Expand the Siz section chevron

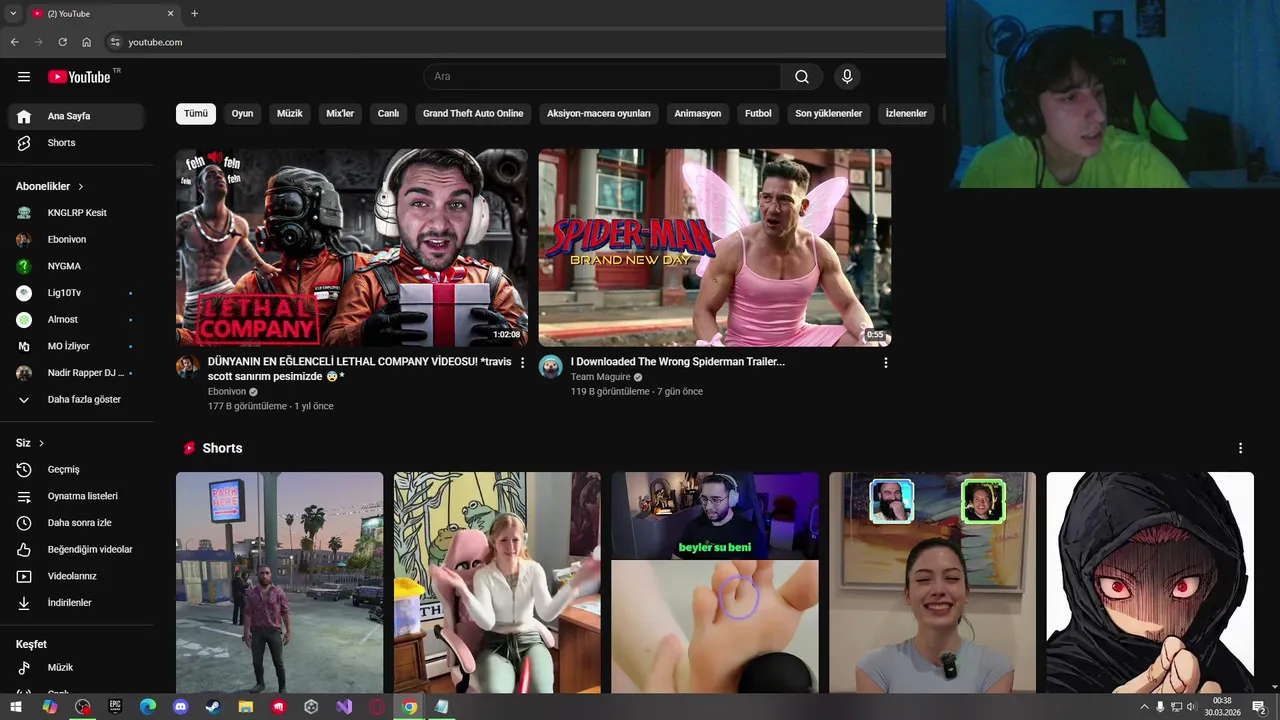(41, 443)
